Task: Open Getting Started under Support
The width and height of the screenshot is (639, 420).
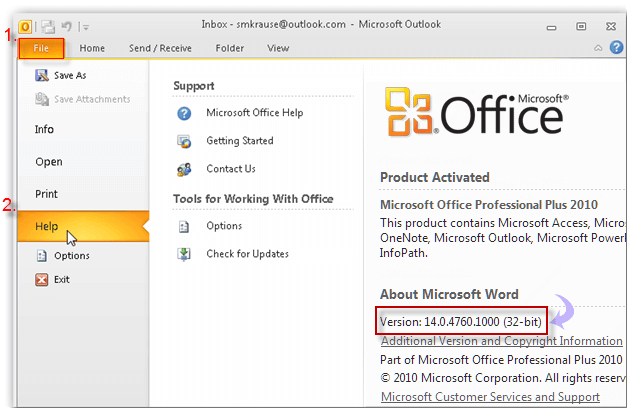Action: pos(240,141)
